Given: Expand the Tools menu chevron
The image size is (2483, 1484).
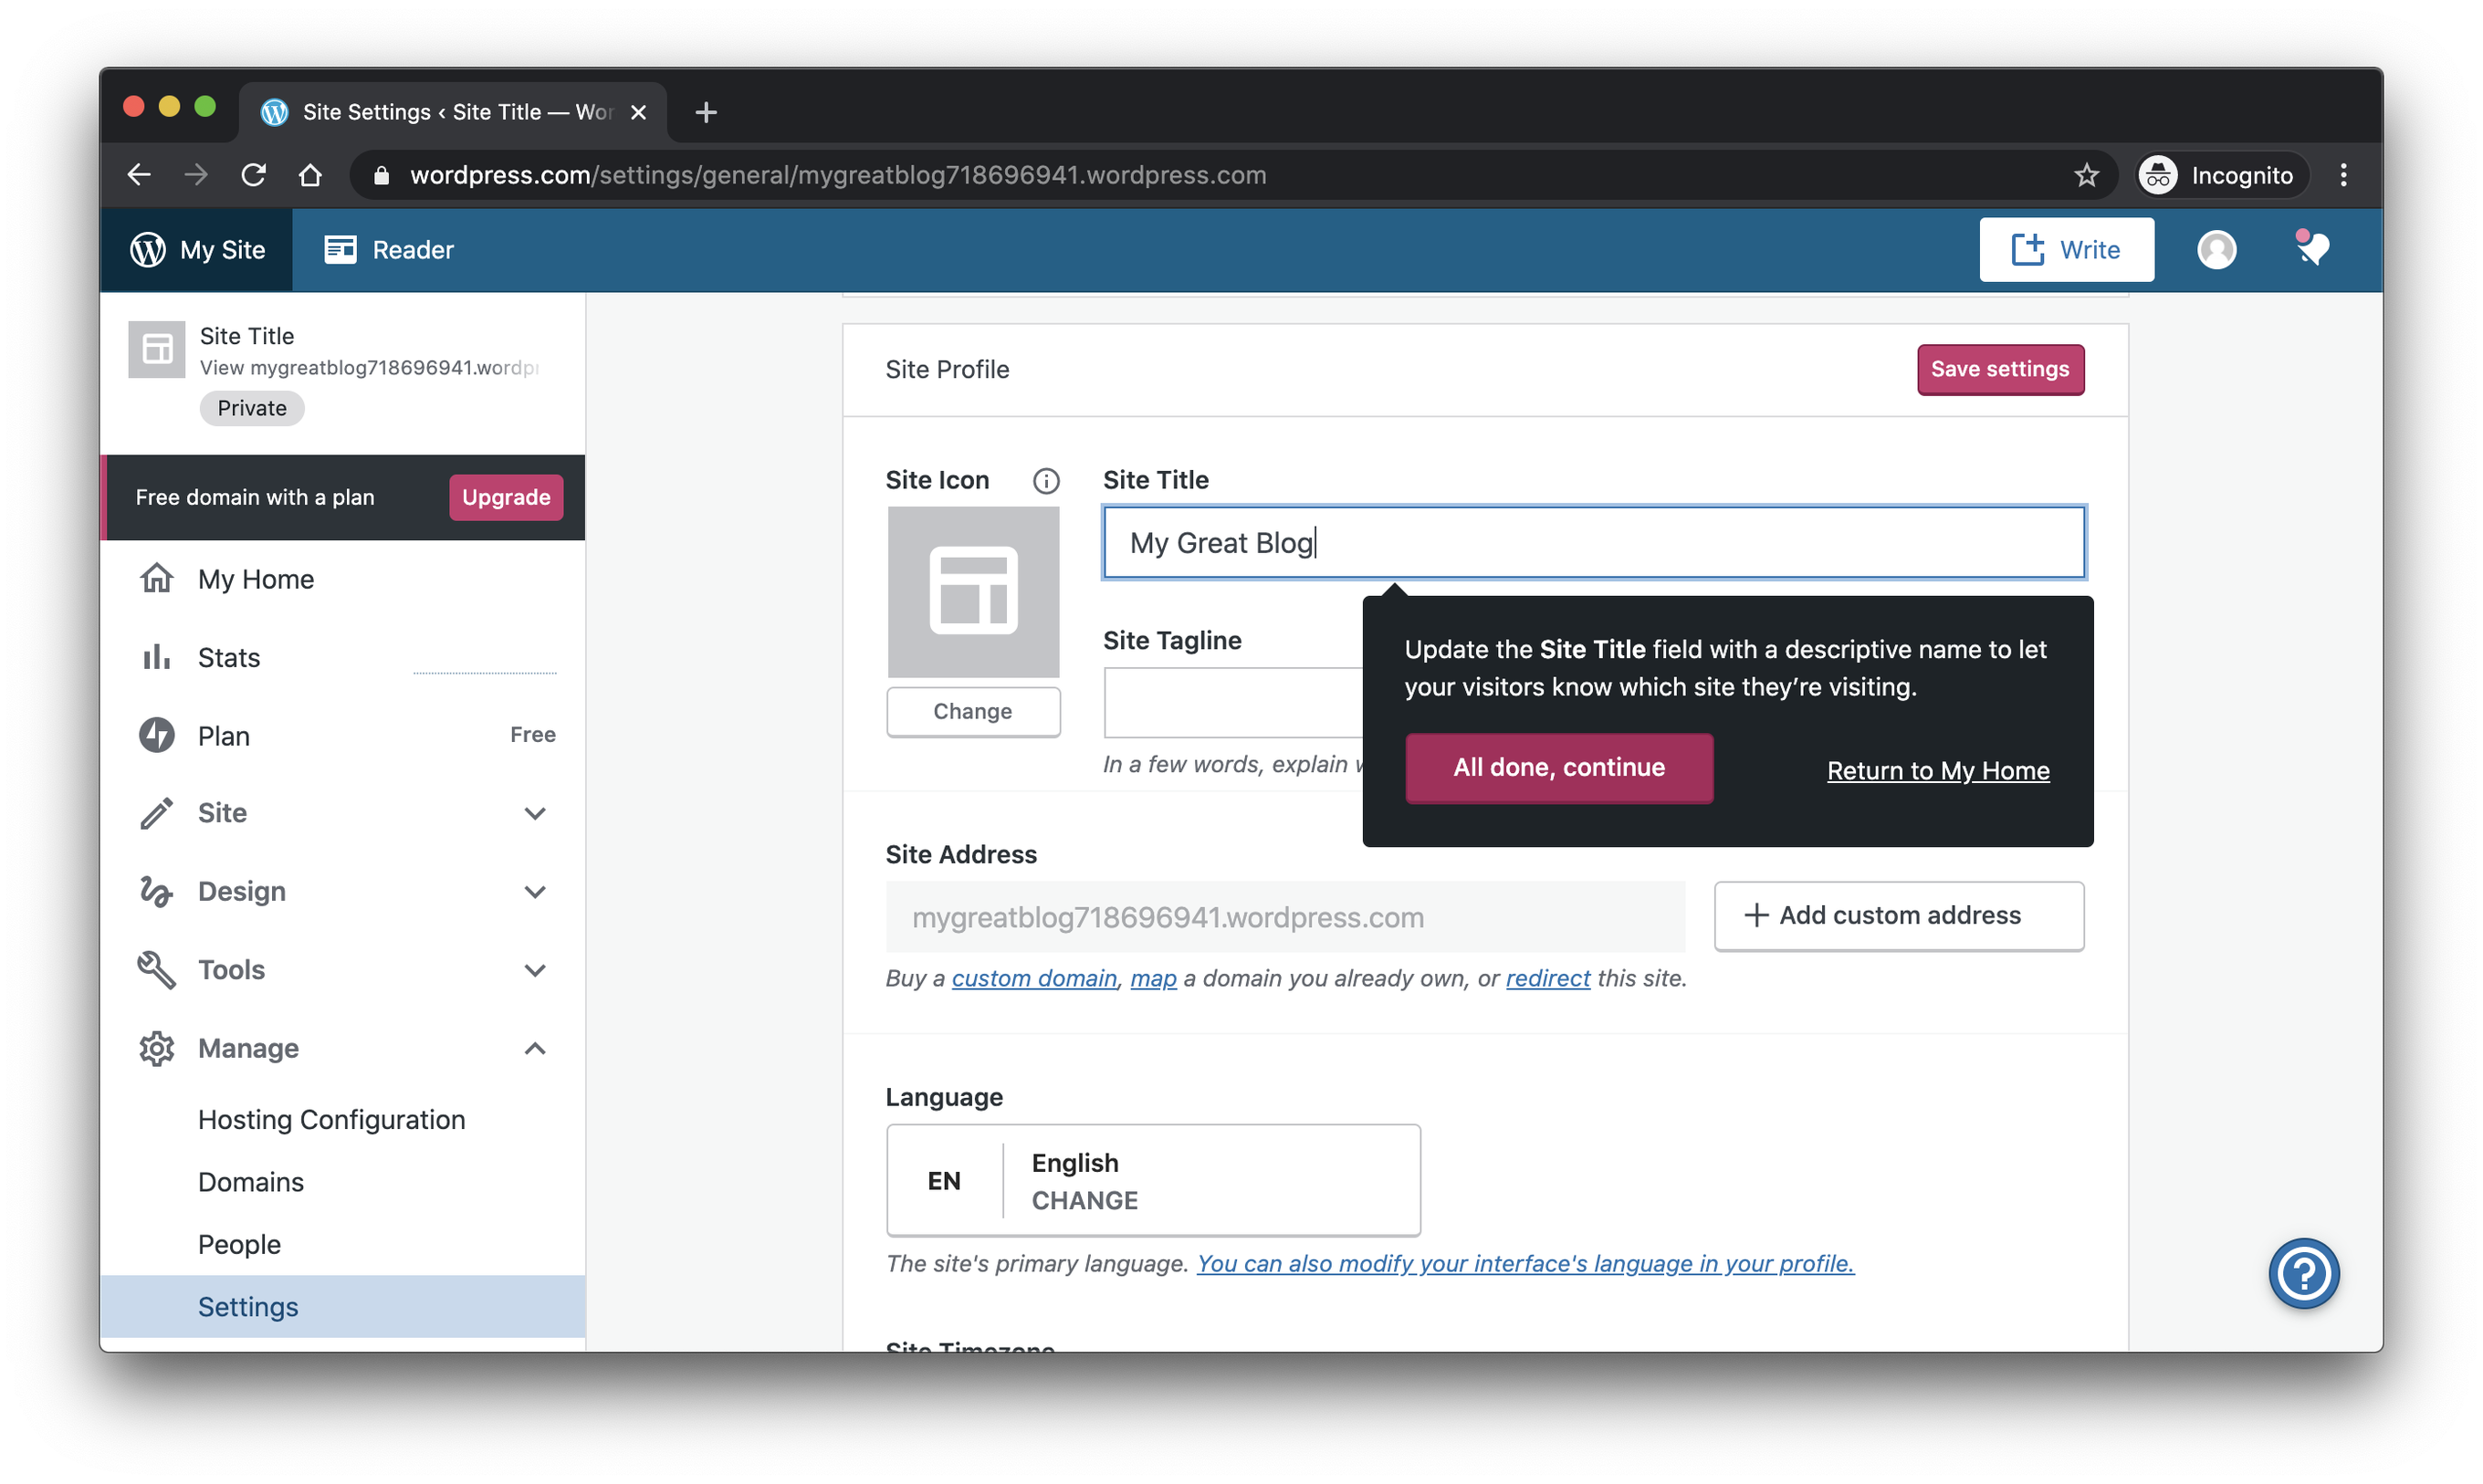Looking at the screenshot, I should tap(535, 970).
